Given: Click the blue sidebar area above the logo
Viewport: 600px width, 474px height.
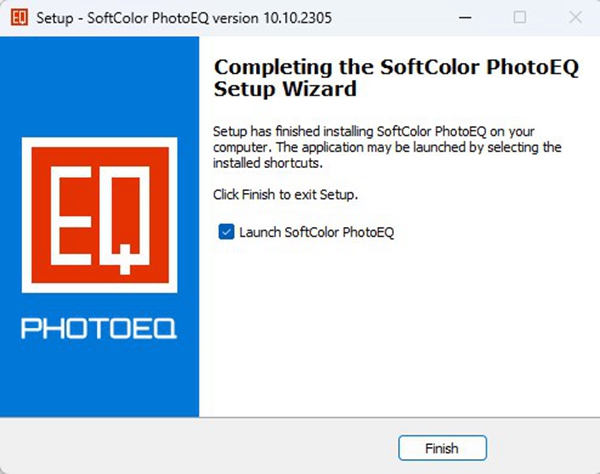Looking at the screenshot, I should click(x=99, y=87).
